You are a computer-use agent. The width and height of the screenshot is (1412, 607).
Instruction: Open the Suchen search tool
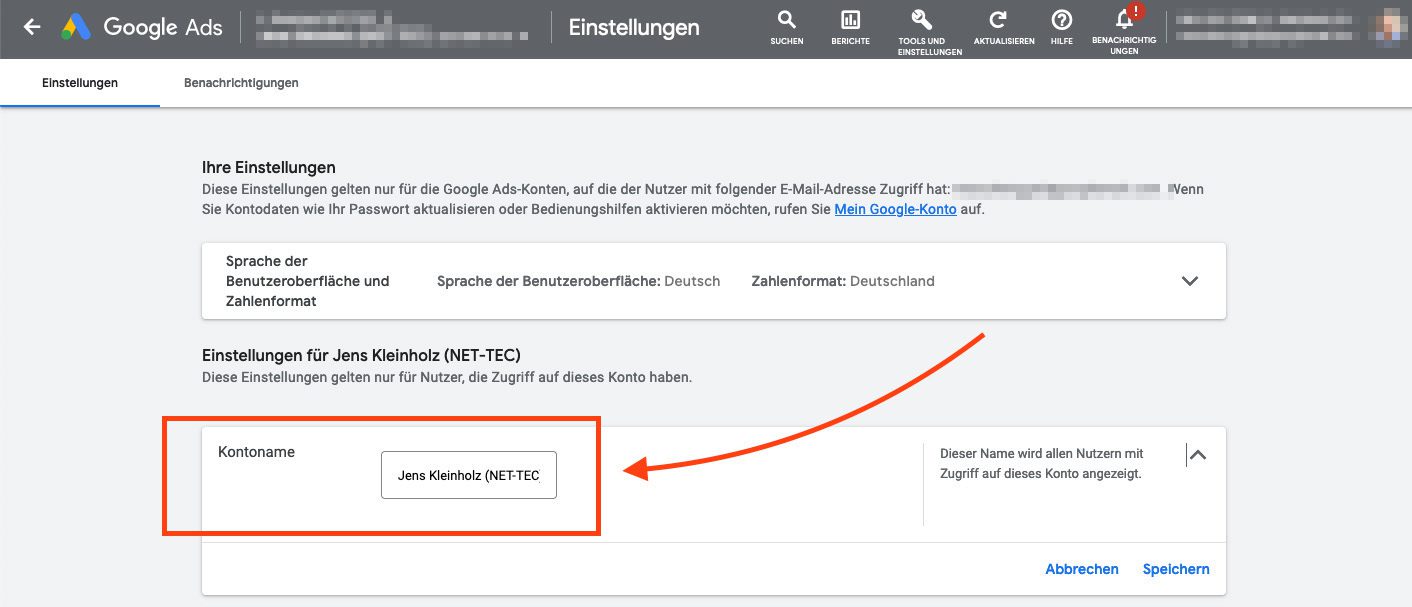787,27
